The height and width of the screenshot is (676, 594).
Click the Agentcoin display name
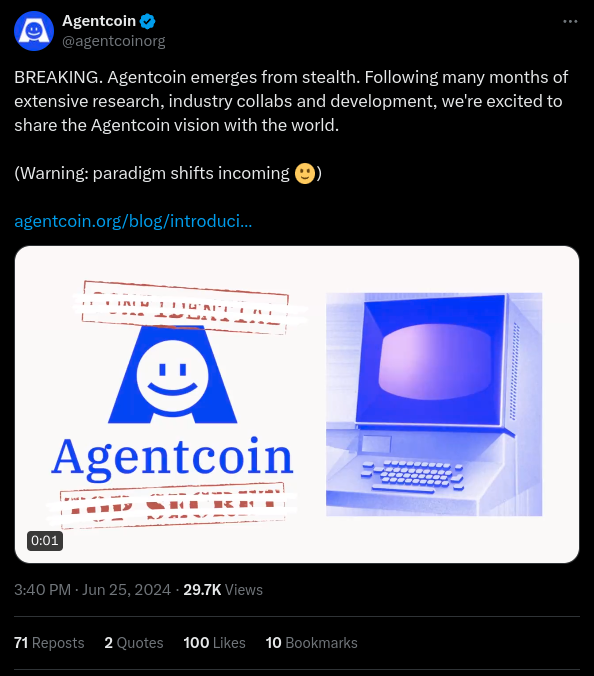click(x=99, y=21)
